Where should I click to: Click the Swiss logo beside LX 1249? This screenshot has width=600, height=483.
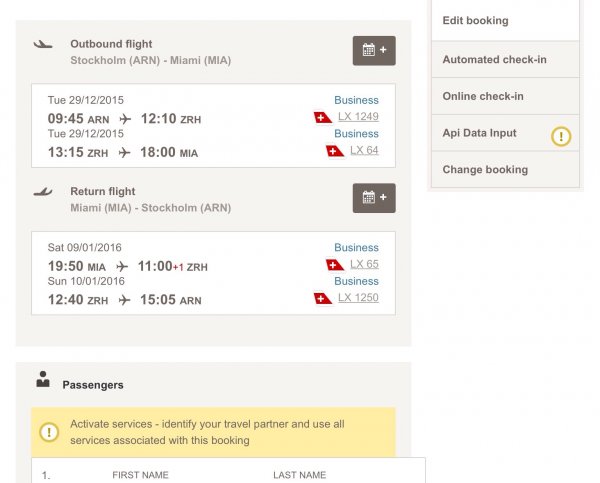click(322, 117)
